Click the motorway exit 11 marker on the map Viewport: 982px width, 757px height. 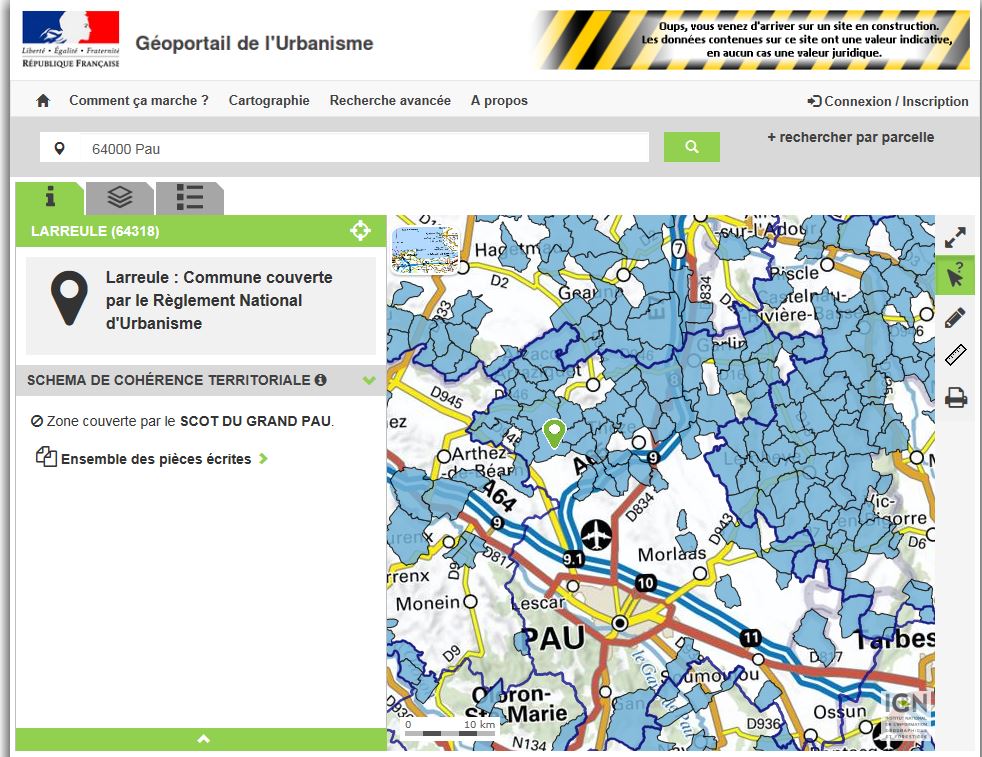click(x=750, y=638)
